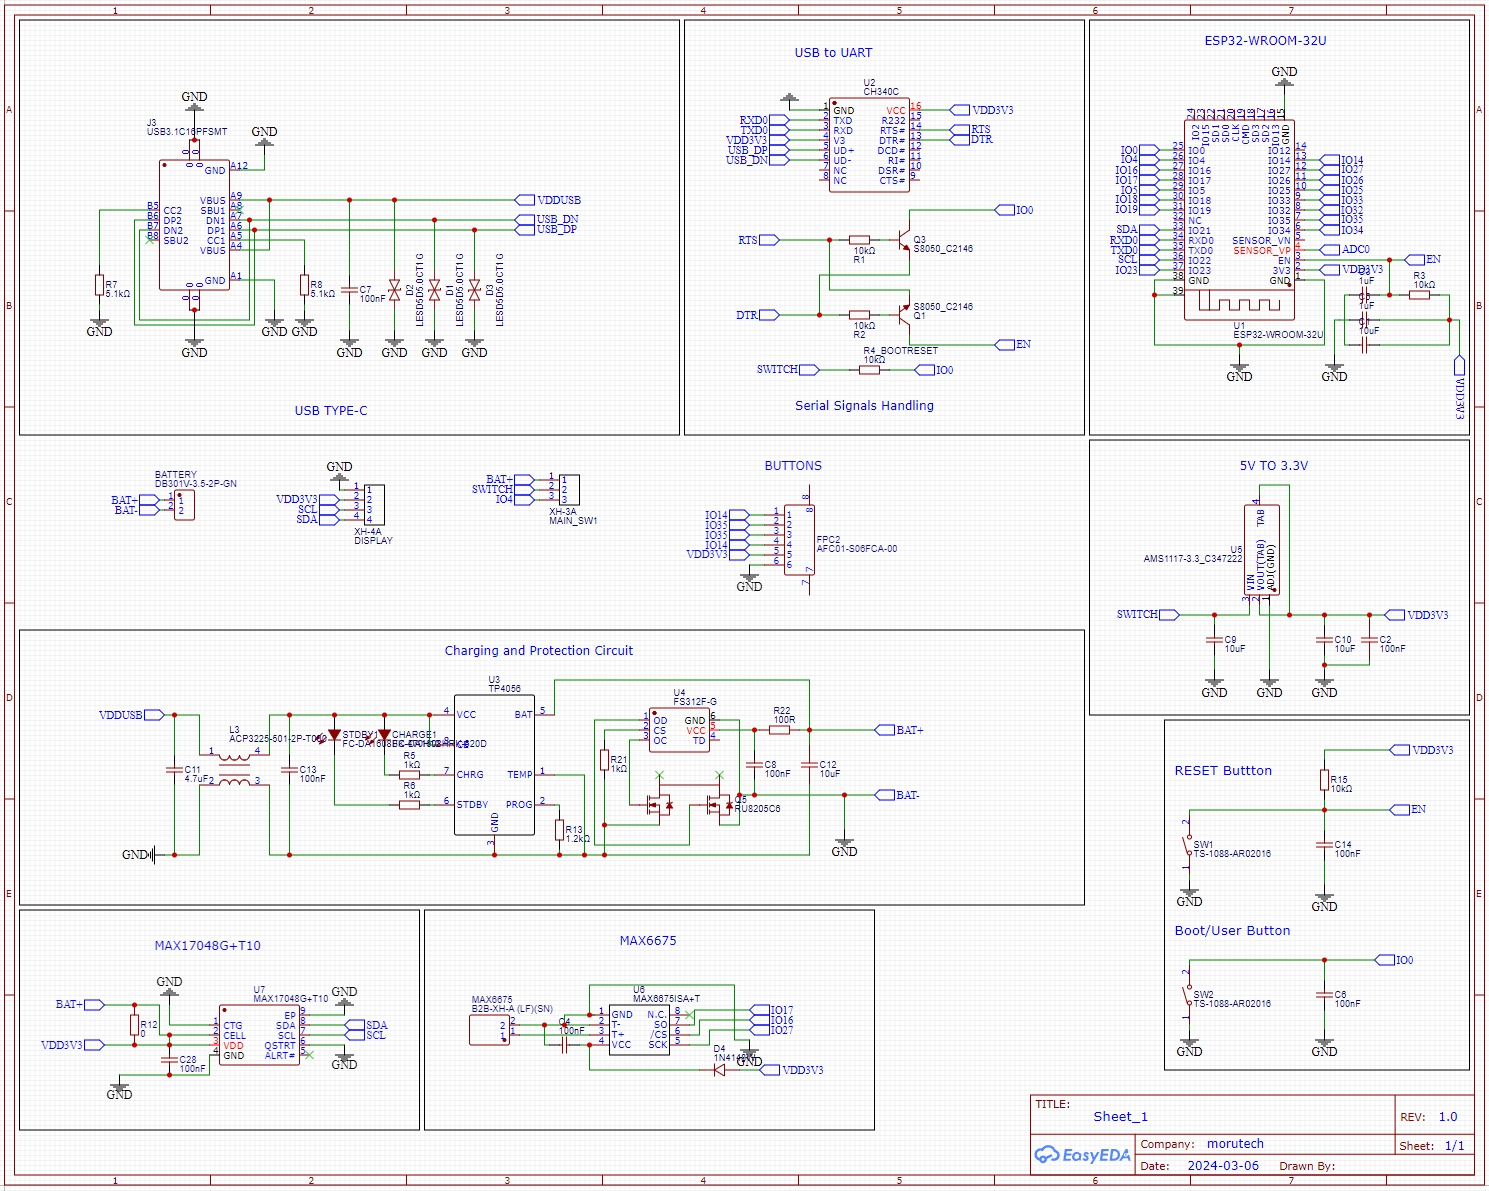Select the B2B-XH-A thermocouple connector symbol
Viewport: 1489px width, 1191px height.
(x=489, y=1030)
